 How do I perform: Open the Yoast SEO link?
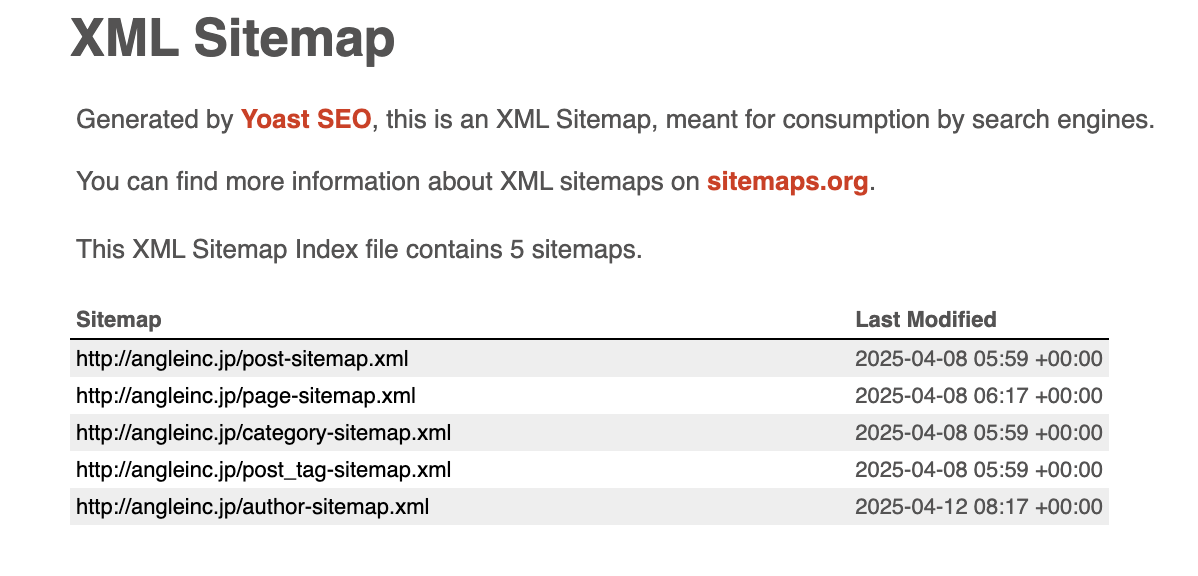point(306,121)
